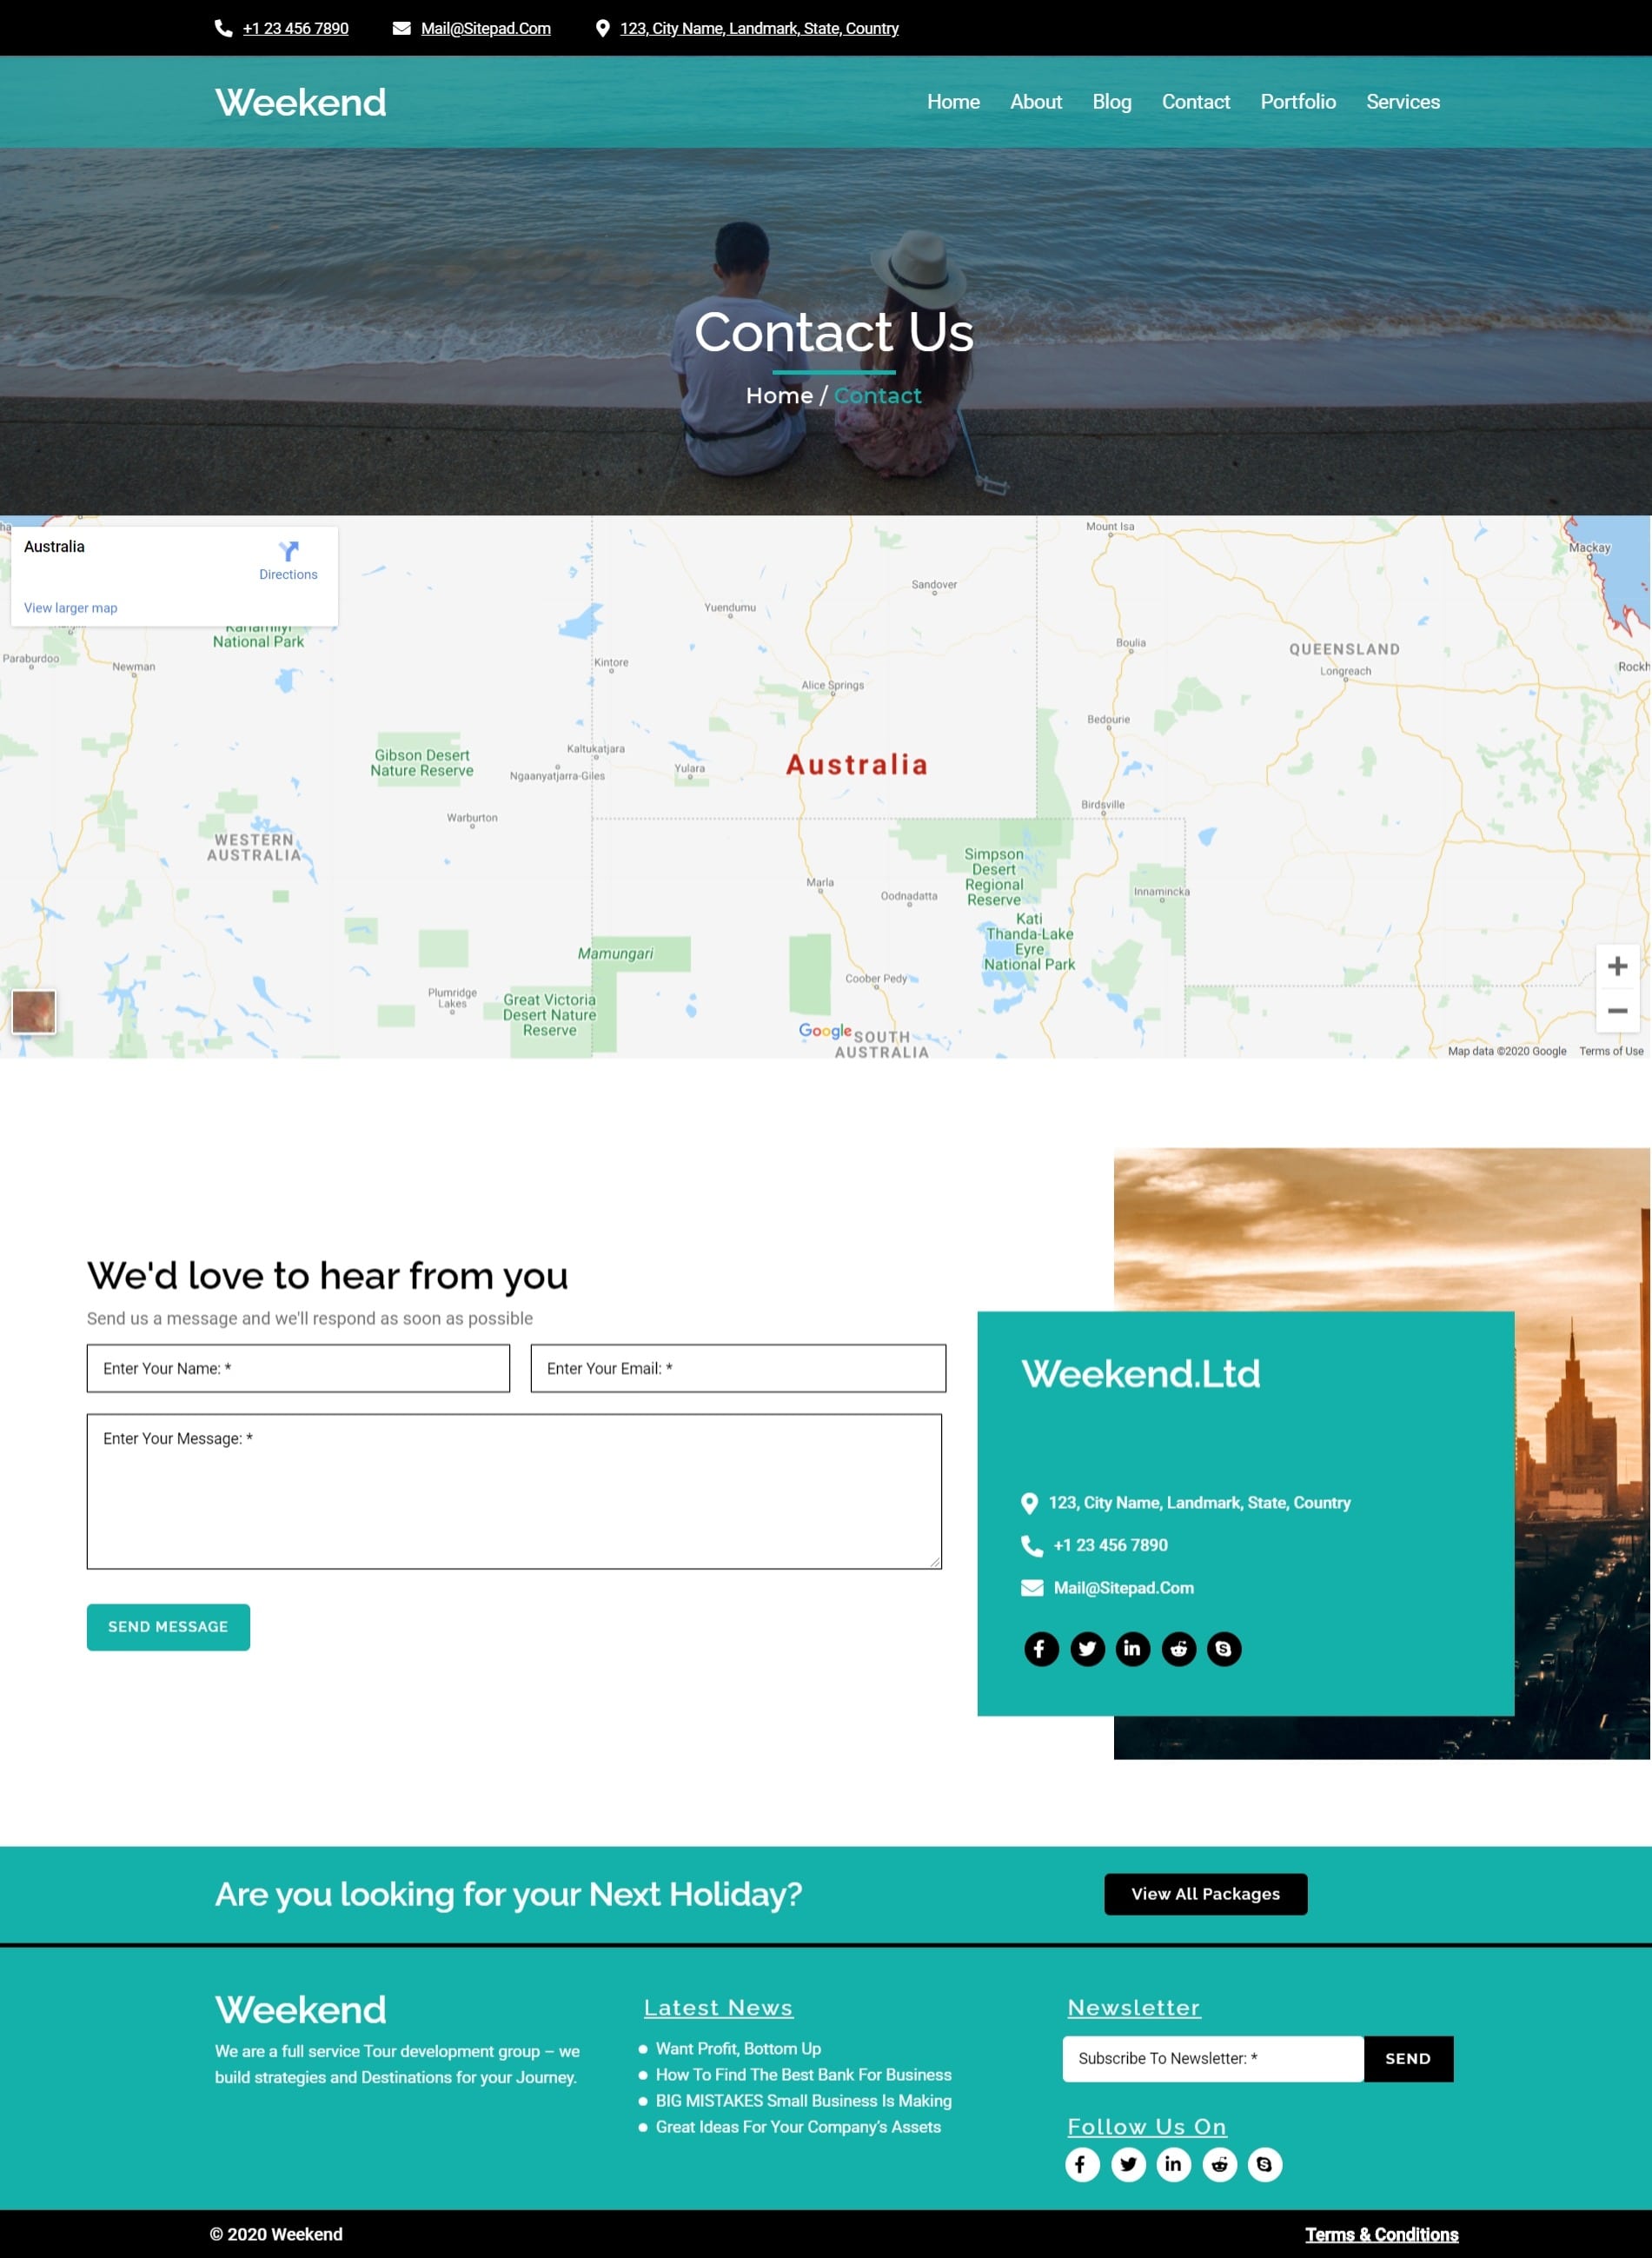Open the Reddit icon in footer
The width and height of the screenshot is (1652, 2258).
tap(1219, 2164)
